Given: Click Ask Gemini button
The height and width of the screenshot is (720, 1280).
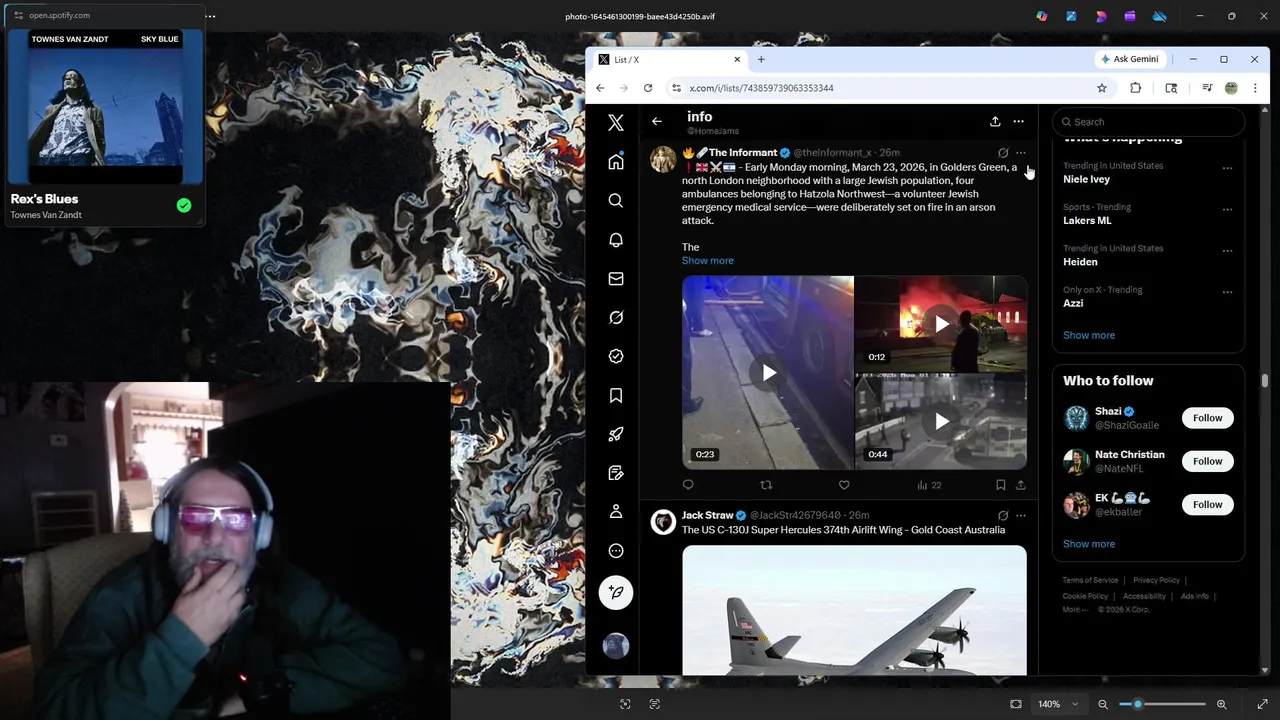Looking at the screenshot, I should point(1129,59).
